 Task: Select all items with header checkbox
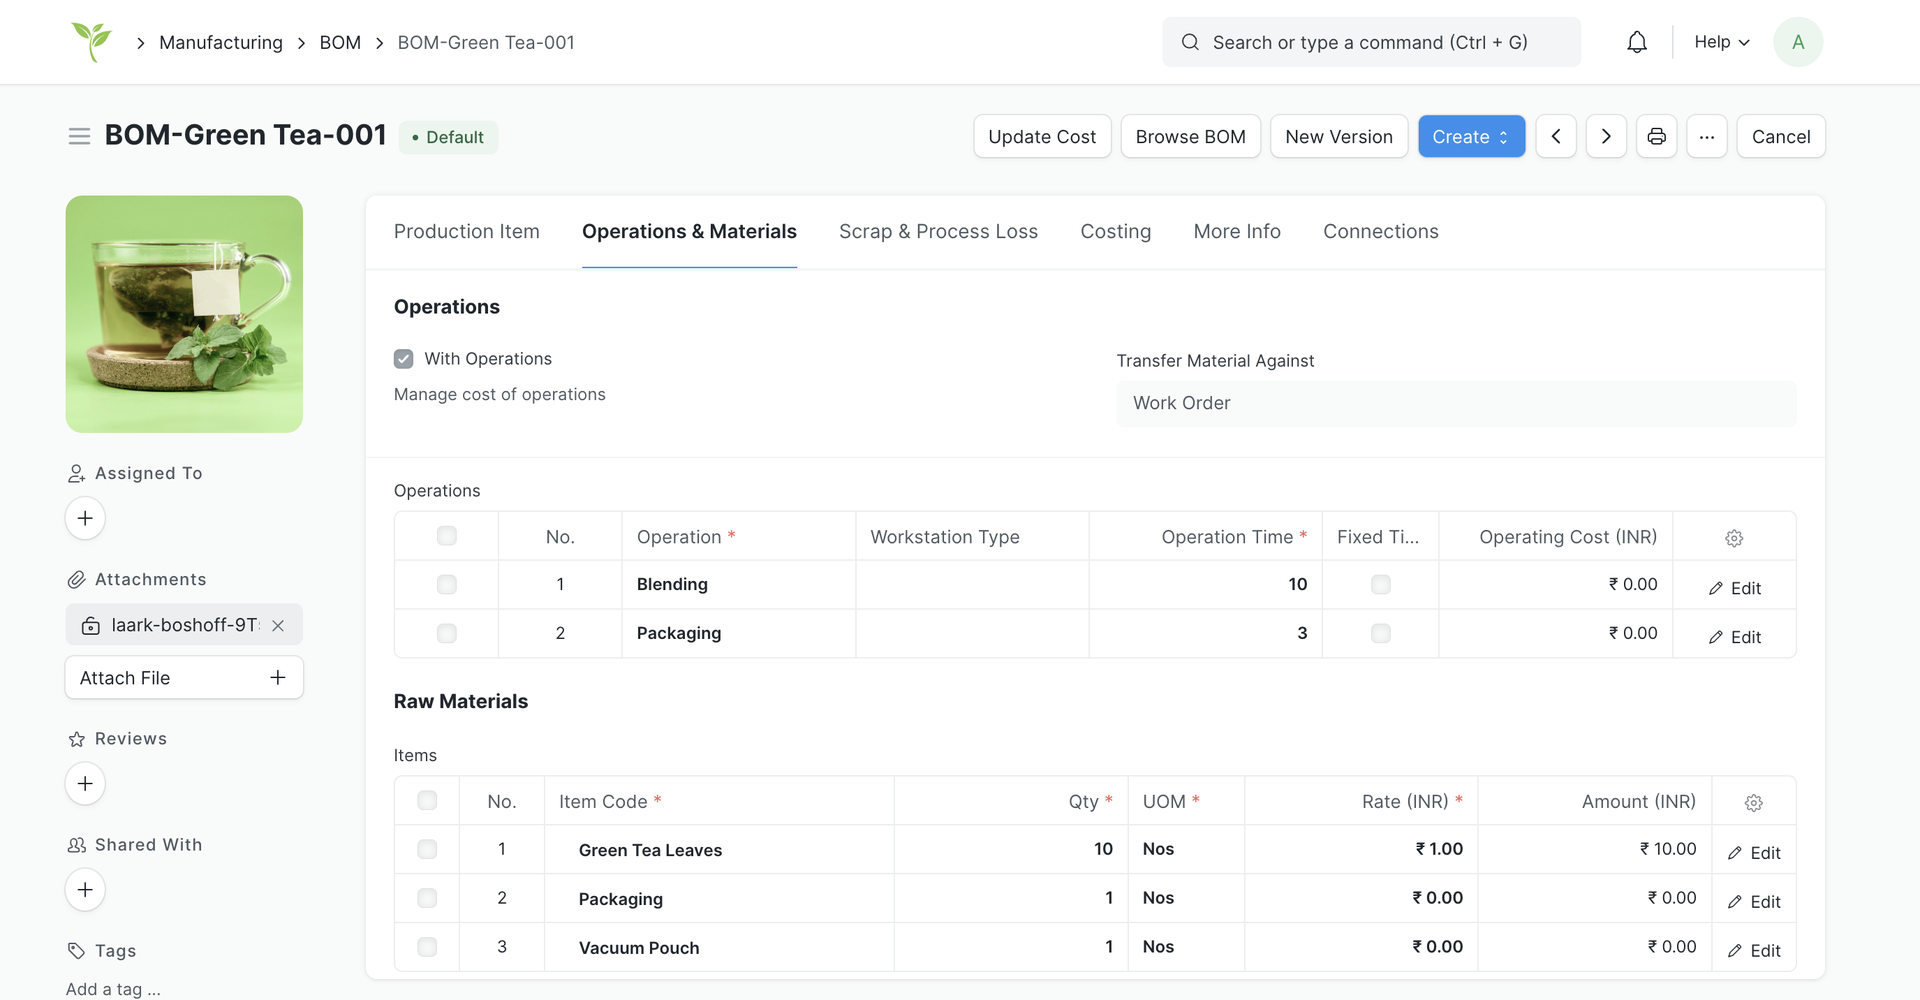click(427, 800)
